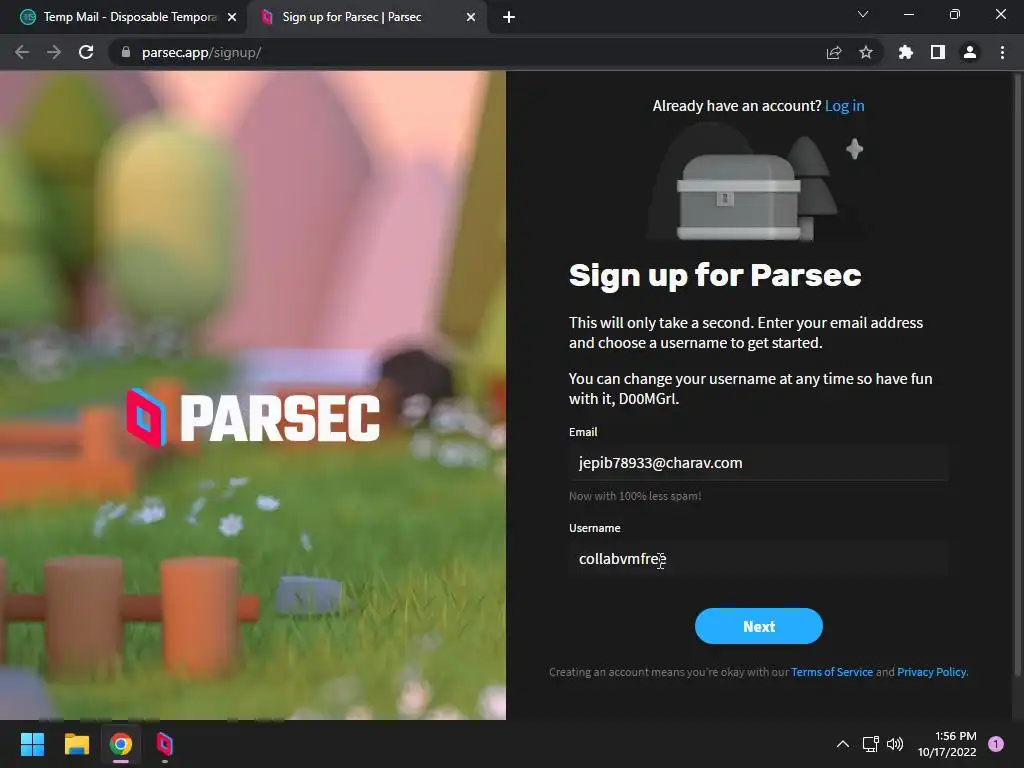
Task: Open the Terms of Service link
Action: (831, 672)
